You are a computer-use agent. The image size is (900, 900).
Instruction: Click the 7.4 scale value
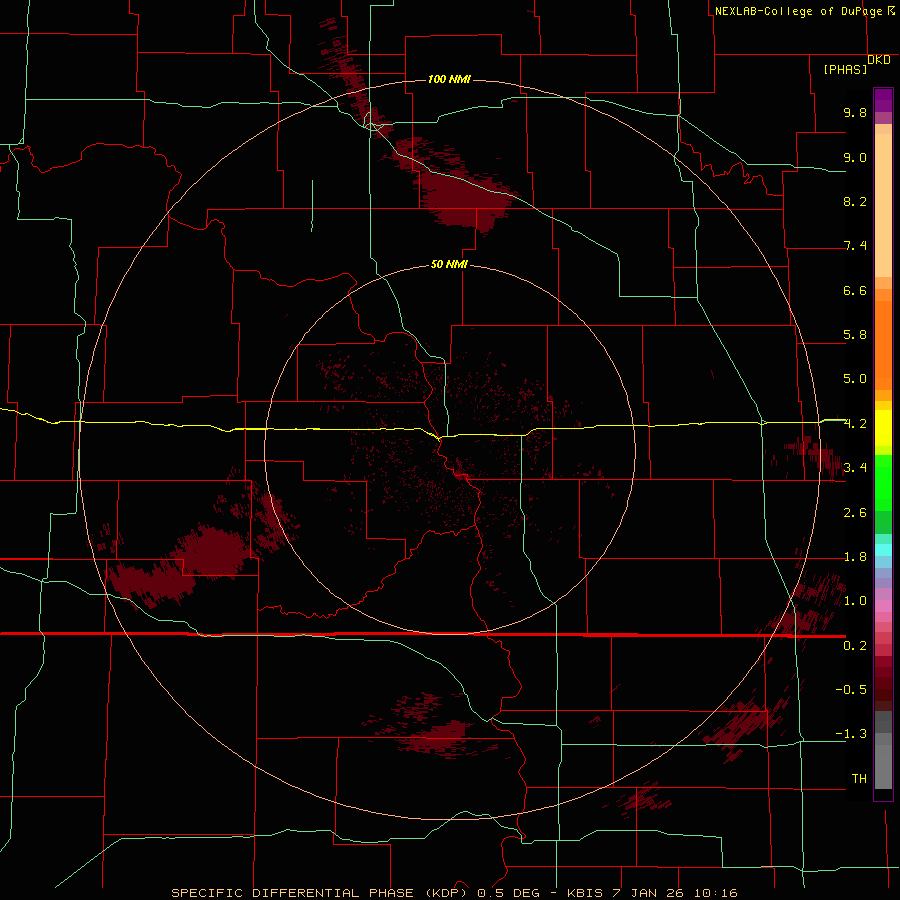pyautogui.click(x=855, y=246)
